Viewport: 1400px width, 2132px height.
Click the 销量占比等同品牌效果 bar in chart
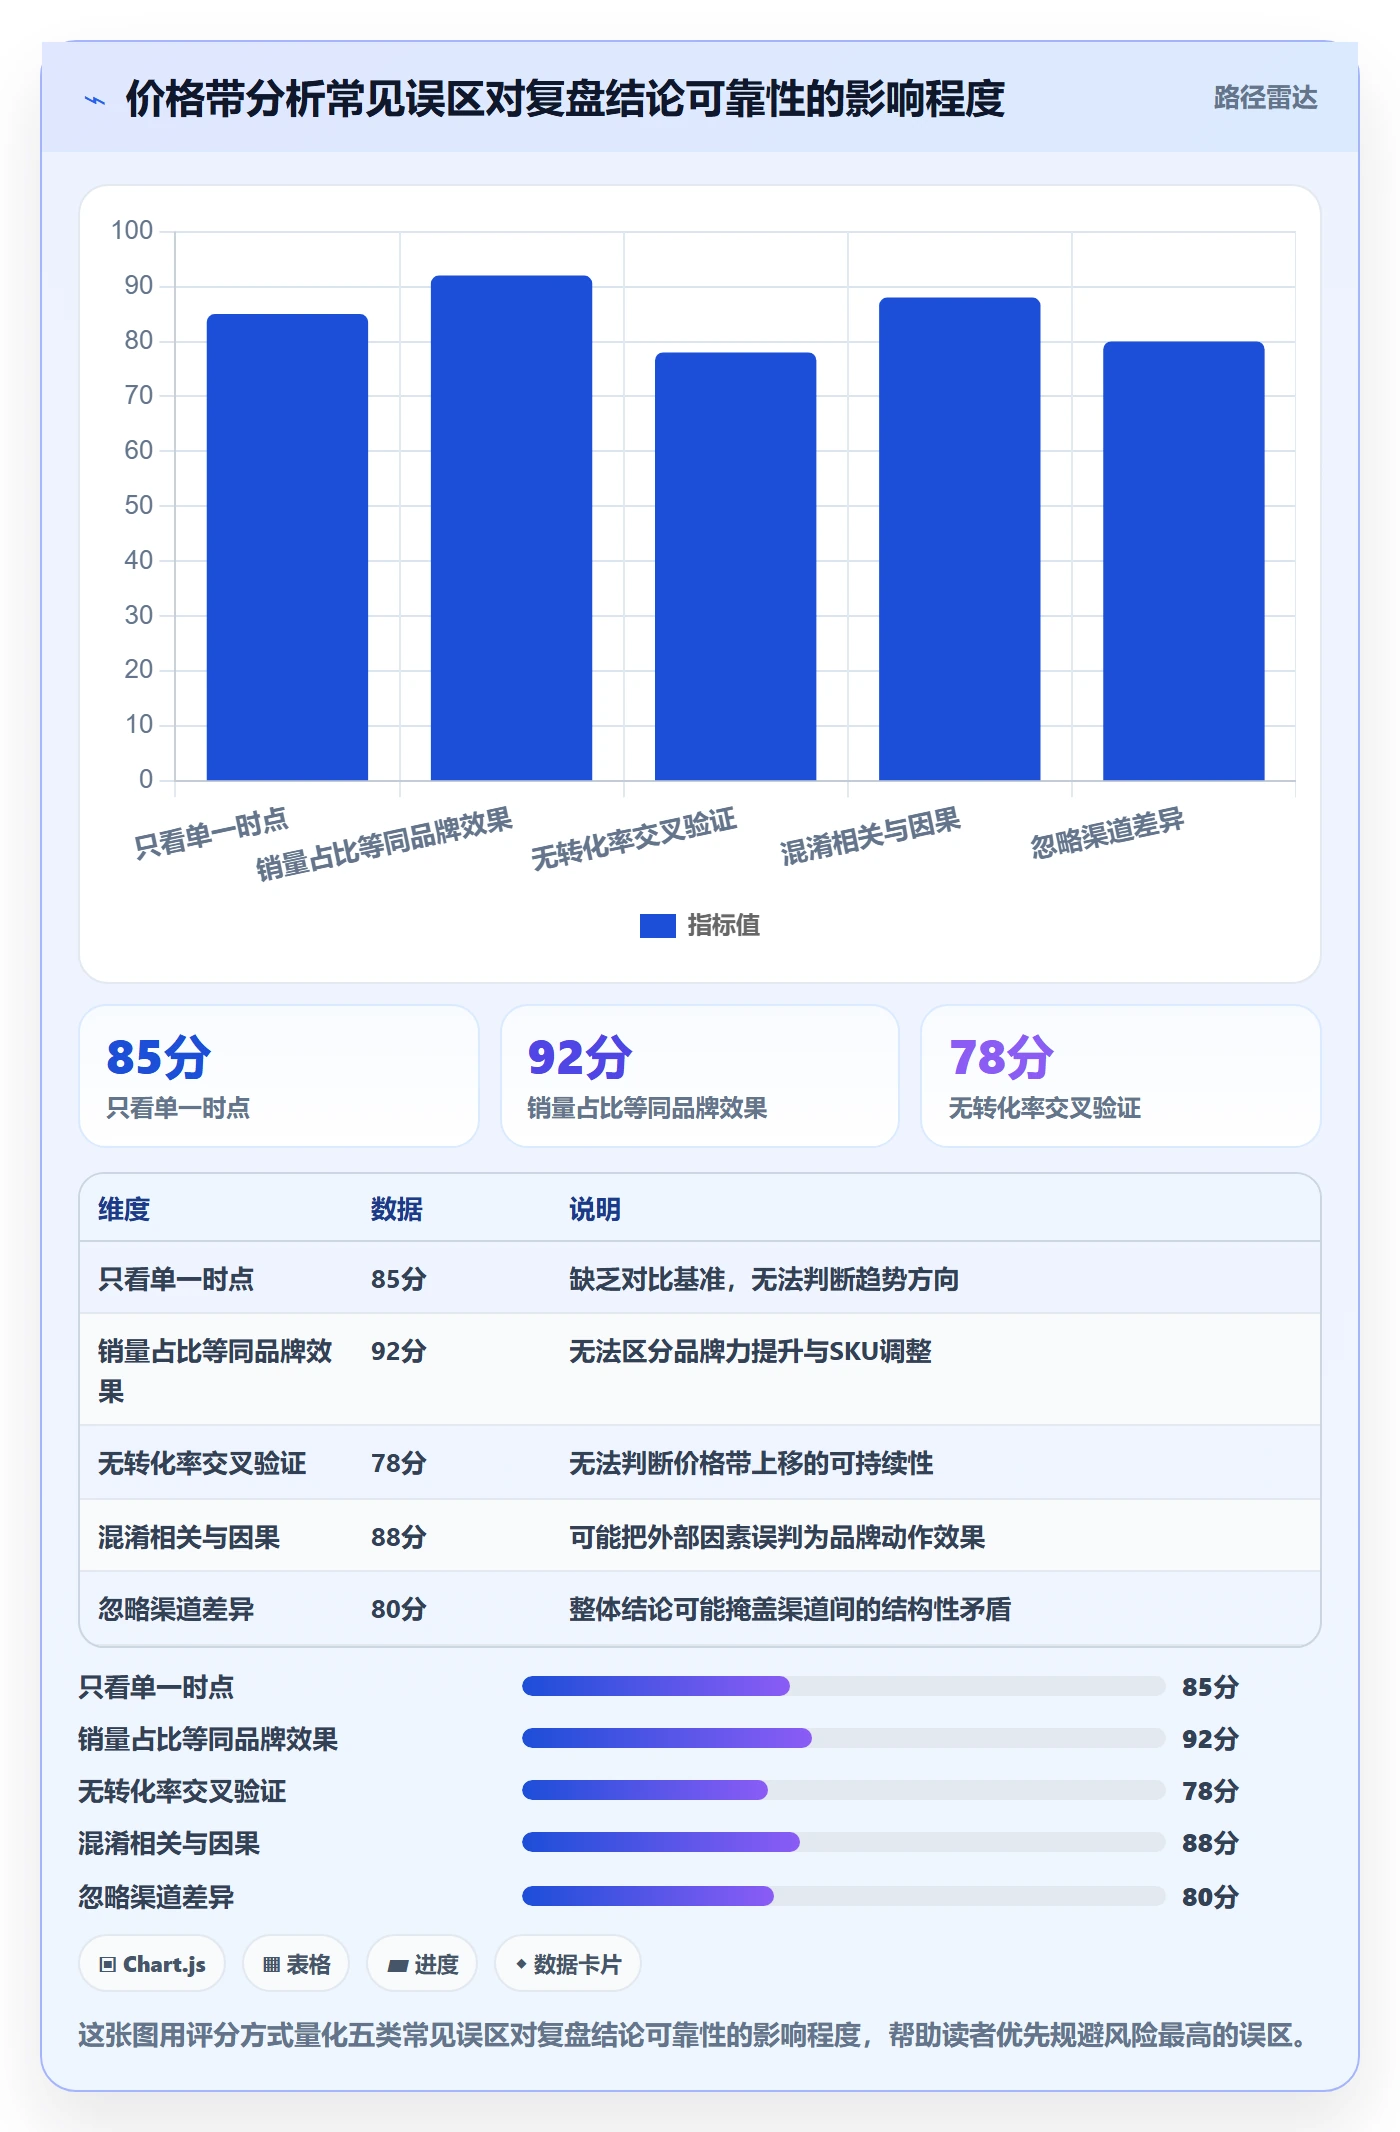511,528
